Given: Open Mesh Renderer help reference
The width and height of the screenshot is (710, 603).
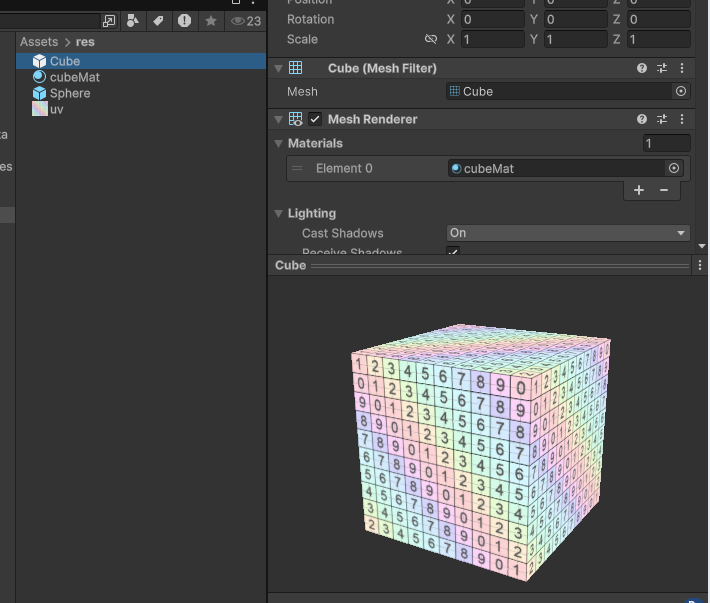Looking at the screenshot, I should pos(642,119).
